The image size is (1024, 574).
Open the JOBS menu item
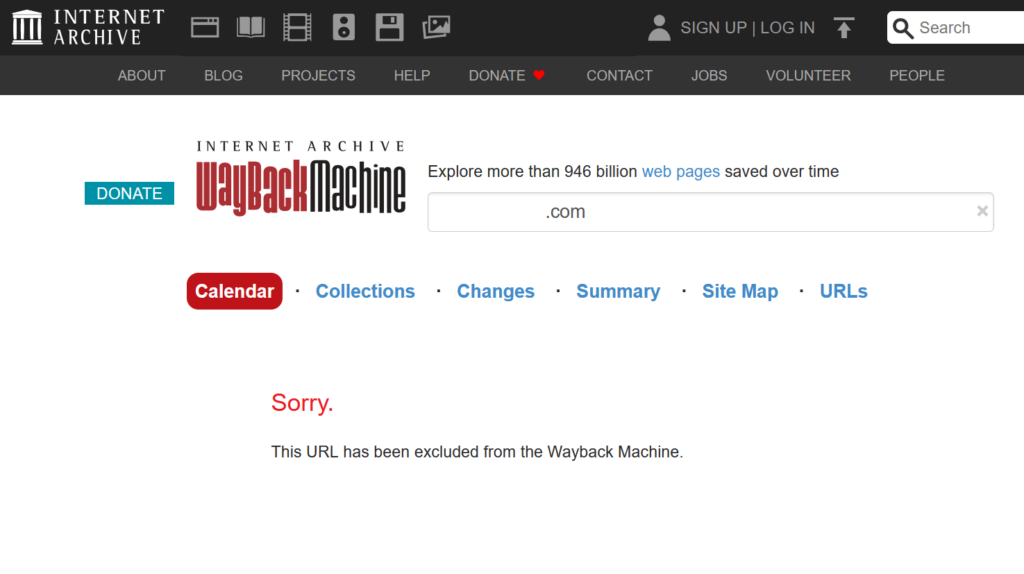[x=709, y=76]
